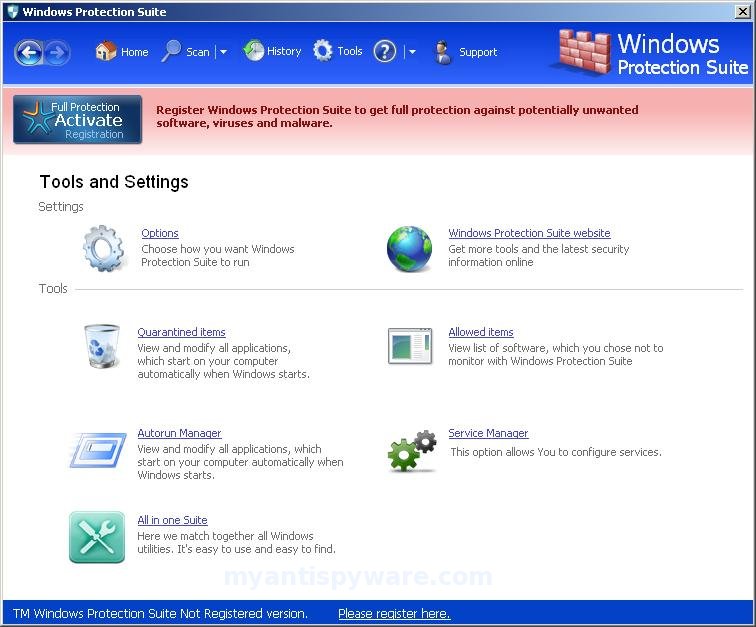Viewport: 756px width, 627px height.
Task: Open the Home toolbar label
Action: (135, 52)
